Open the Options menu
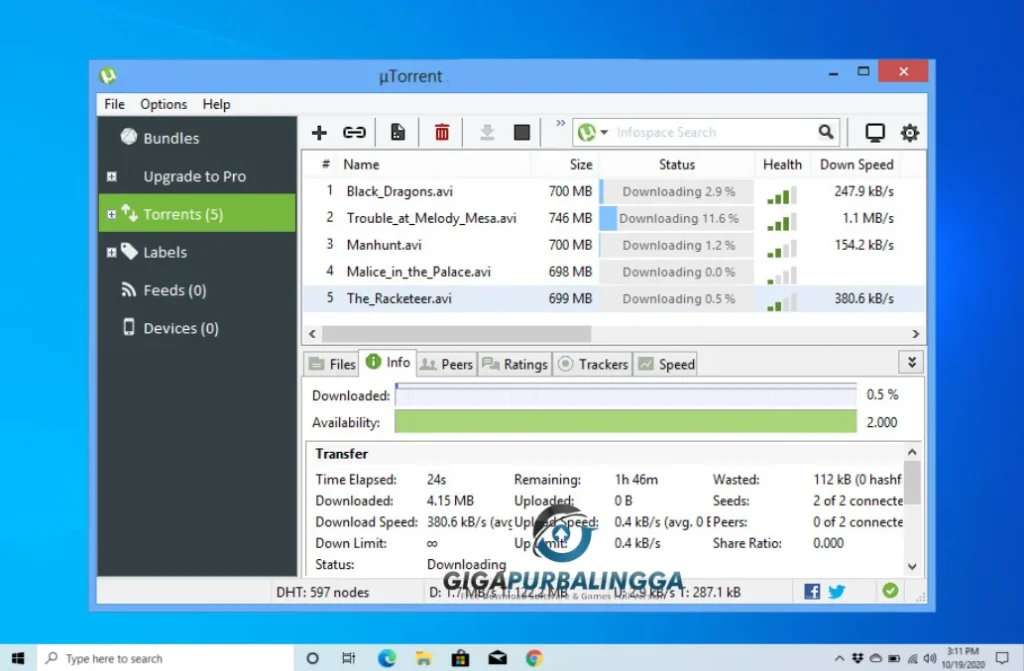Viewport: 1024px width, 671px height. (163, 104)
